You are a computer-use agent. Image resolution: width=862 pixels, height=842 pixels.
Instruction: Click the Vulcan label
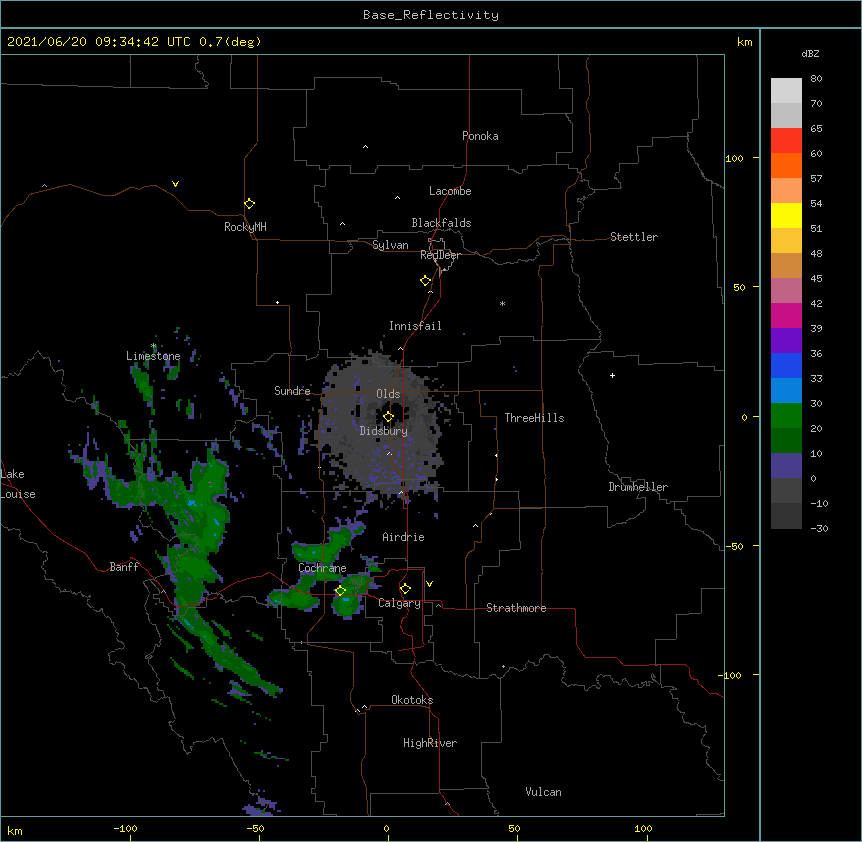tap(543, 792)
